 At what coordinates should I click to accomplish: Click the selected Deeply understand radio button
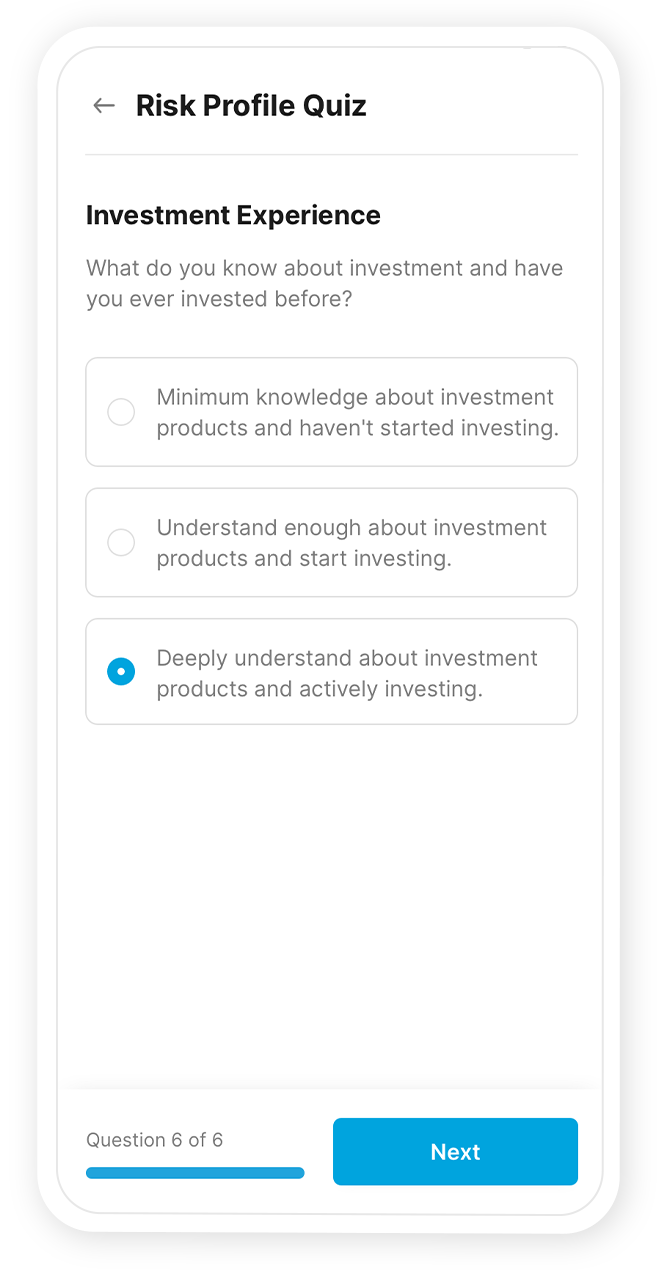click(121, 672)
